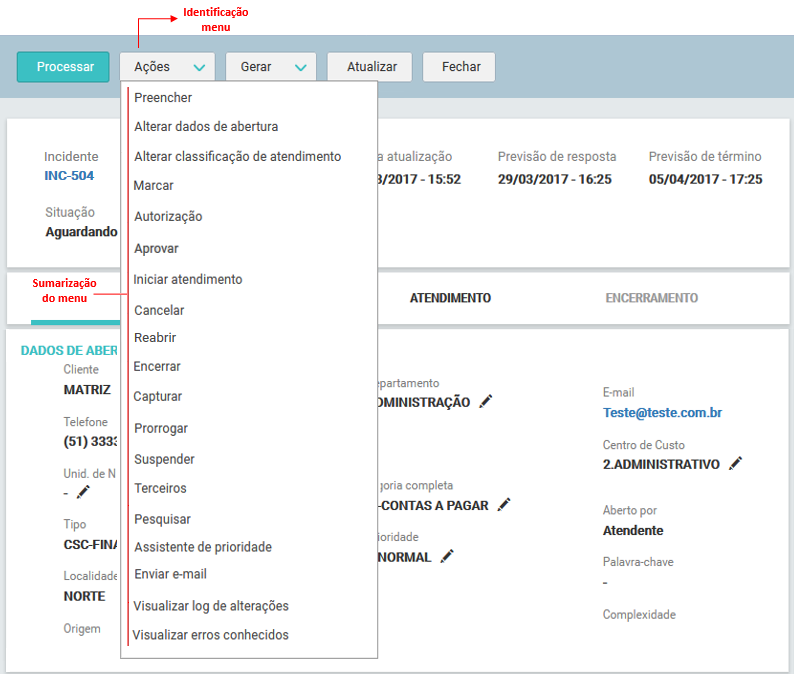This screenshot has height=677, width=794.
Task: Click the pencil icon next to ADMINISTRAÇÃO department
Action: tap(486, 402)
